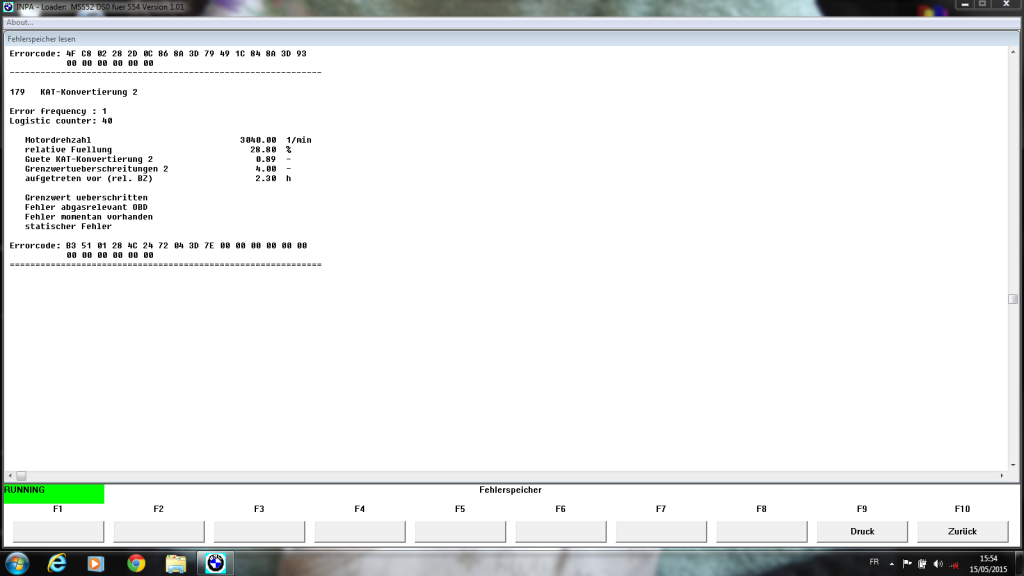Click the 'Fehler momentan vorhanden' line
1024x576 pixels.
pyautogui.click(x=89, y=217)
